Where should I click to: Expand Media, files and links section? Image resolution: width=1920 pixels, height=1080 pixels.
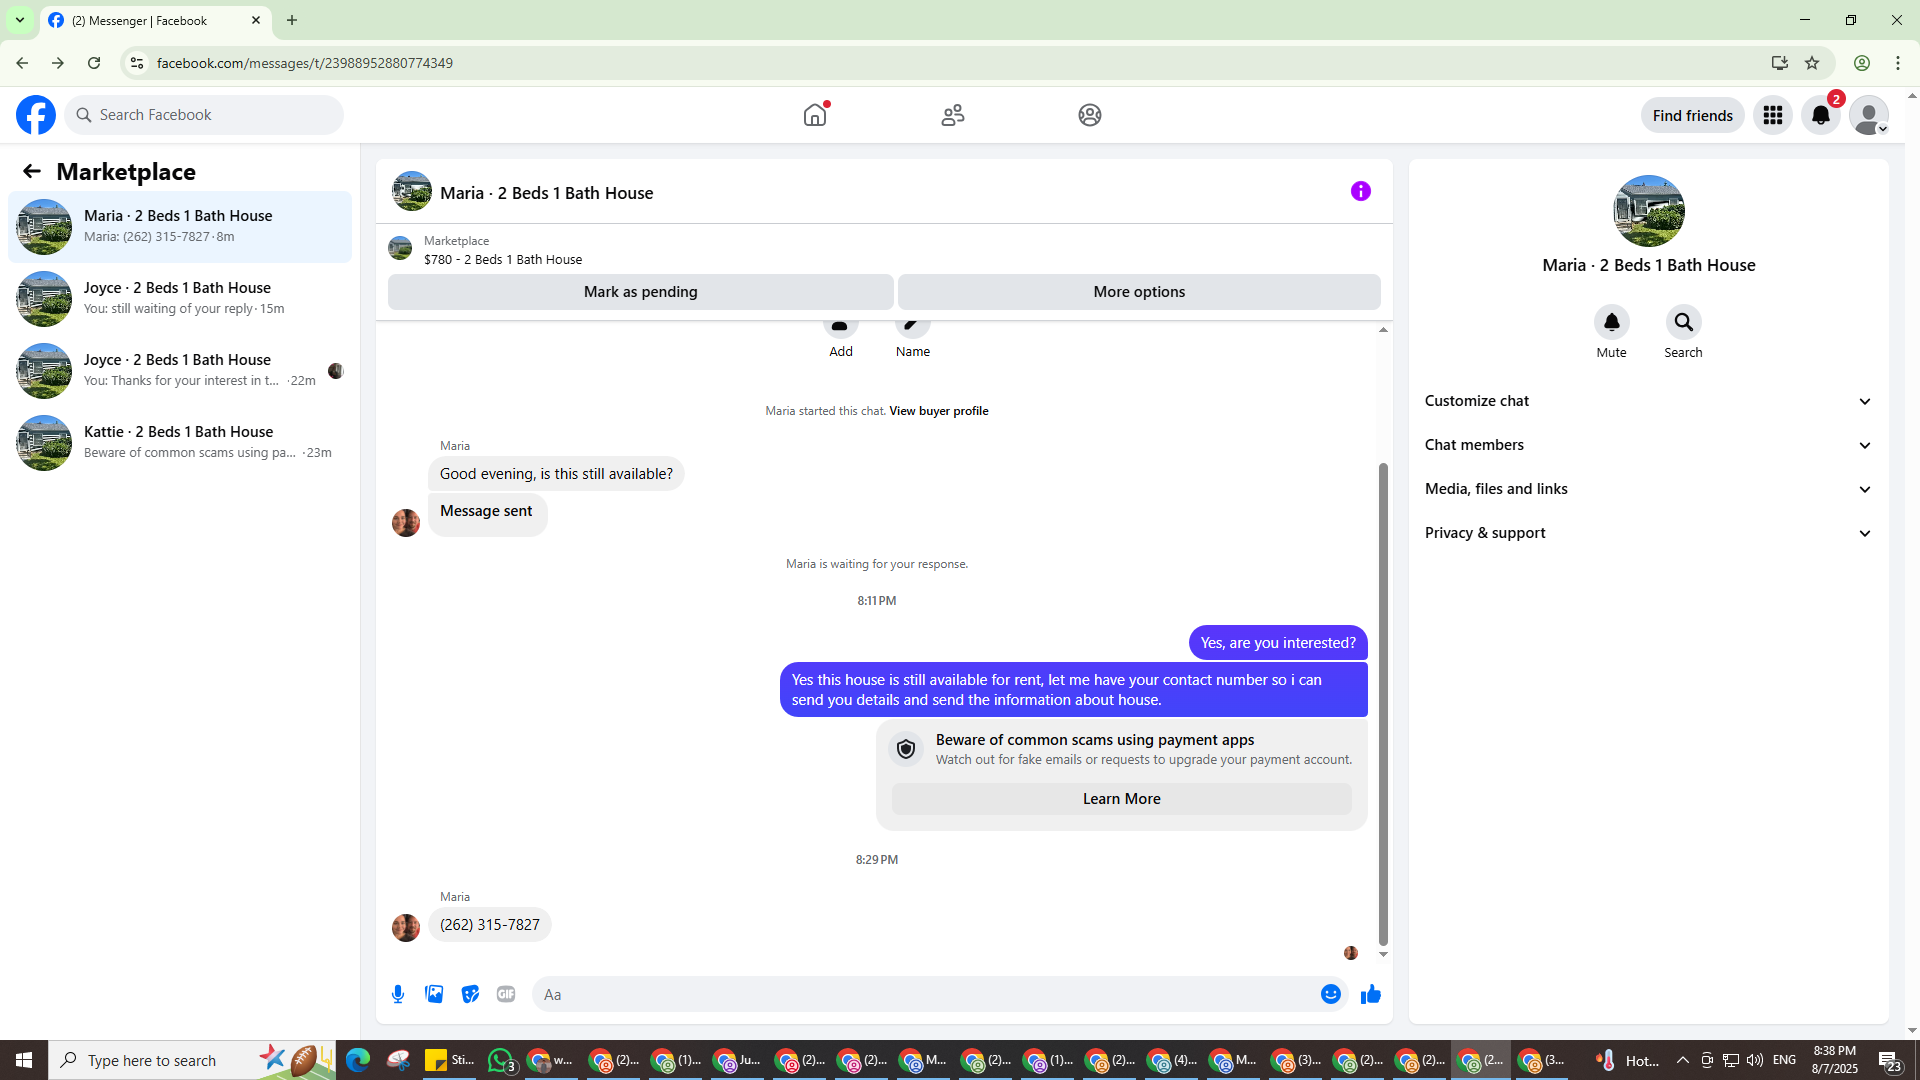(1648, 489)
